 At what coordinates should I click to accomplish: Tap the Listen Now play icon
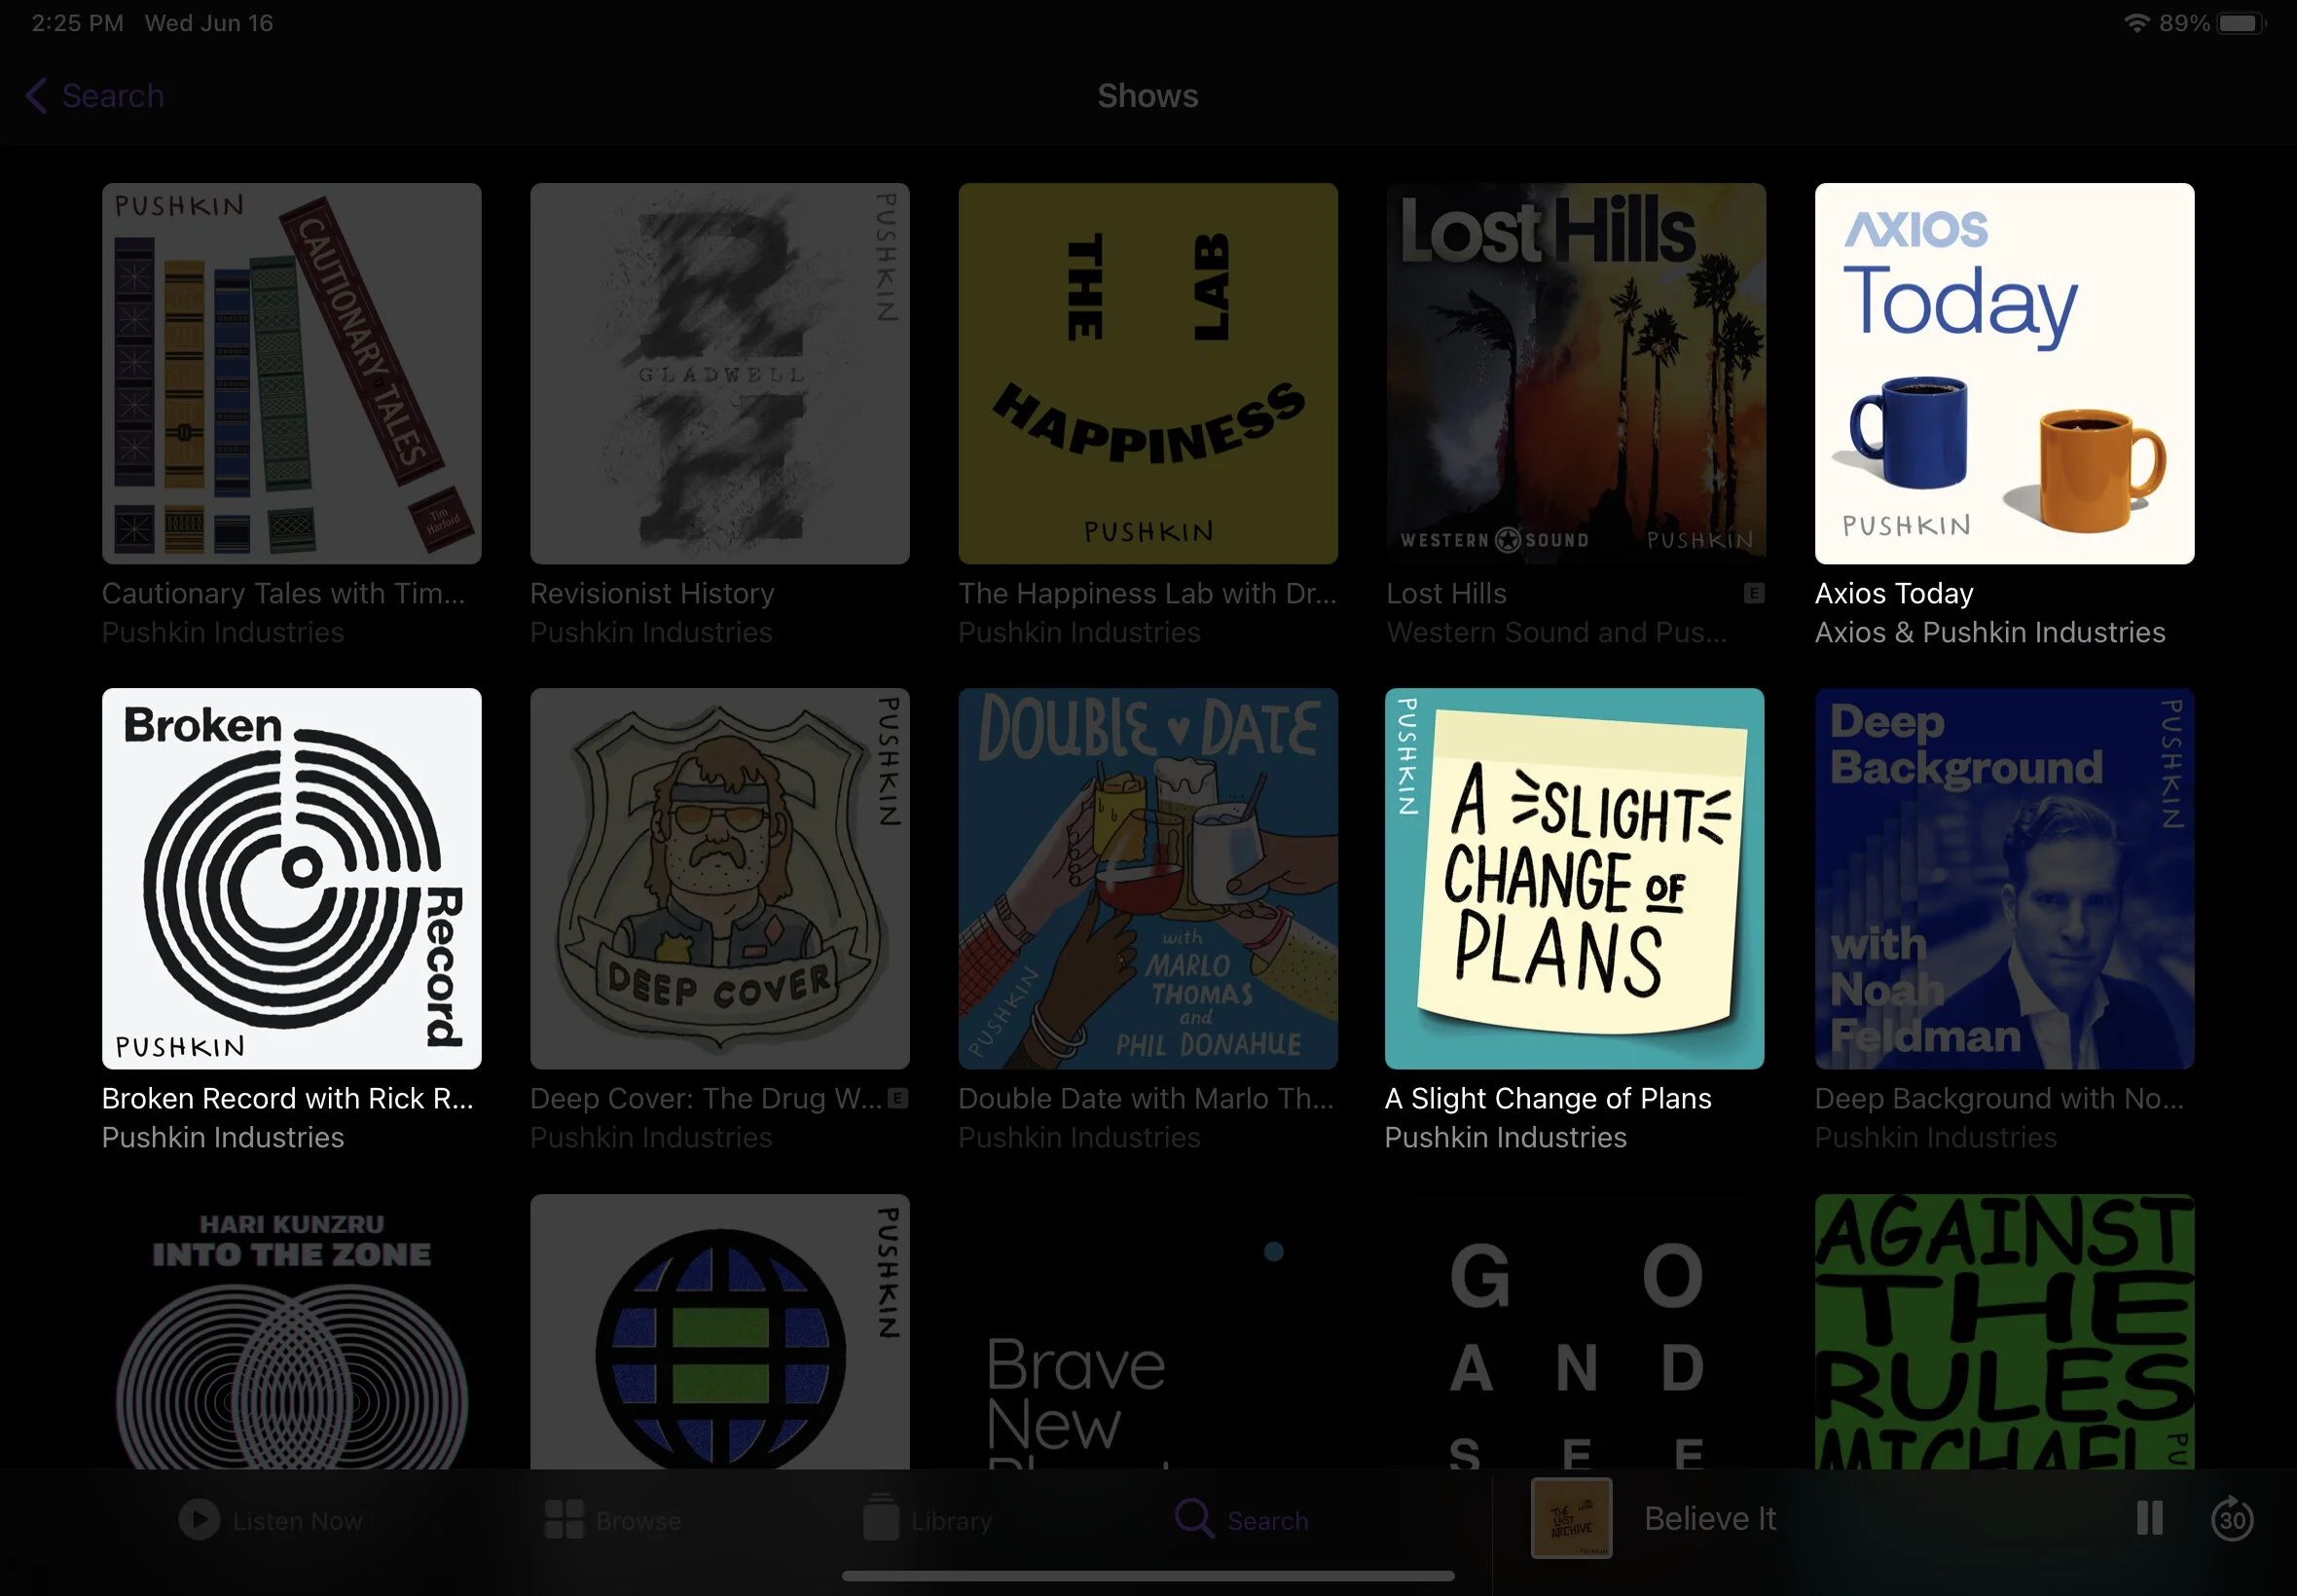pyautogui.click(x=199, y=1519)
